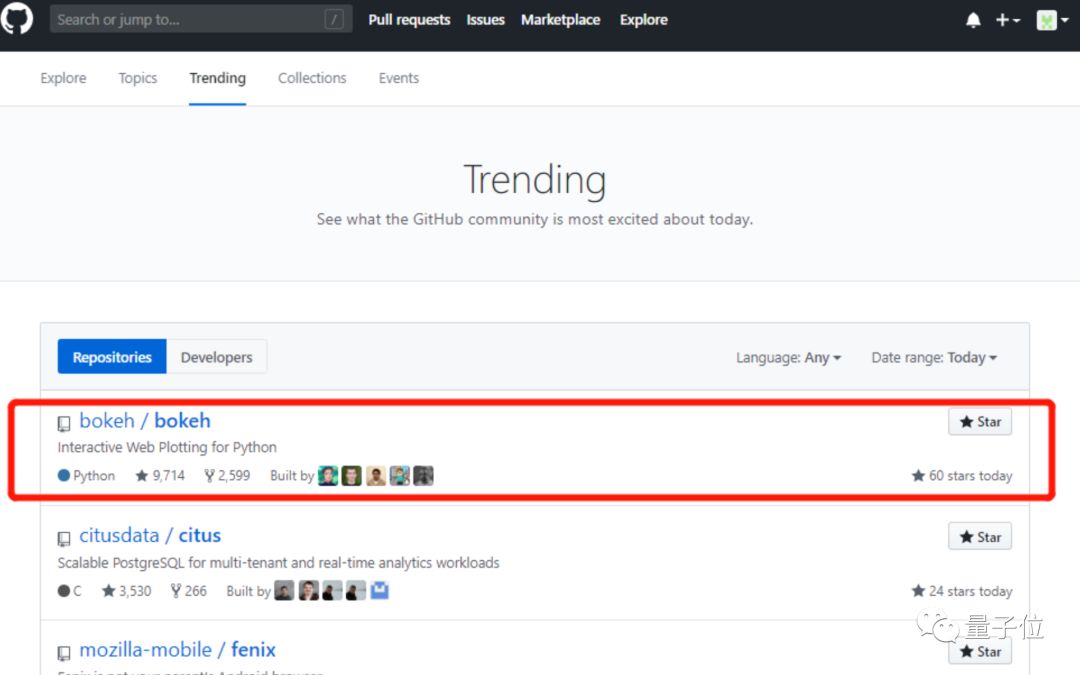
Task: Open first contributor avatar of bokeh
Action: (328, 475)
